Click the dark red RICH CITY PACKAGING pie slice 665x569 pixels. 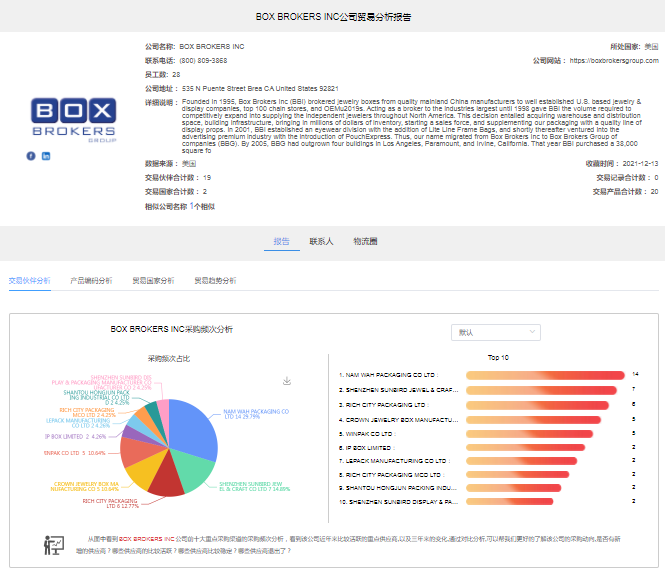pos(165,477)
